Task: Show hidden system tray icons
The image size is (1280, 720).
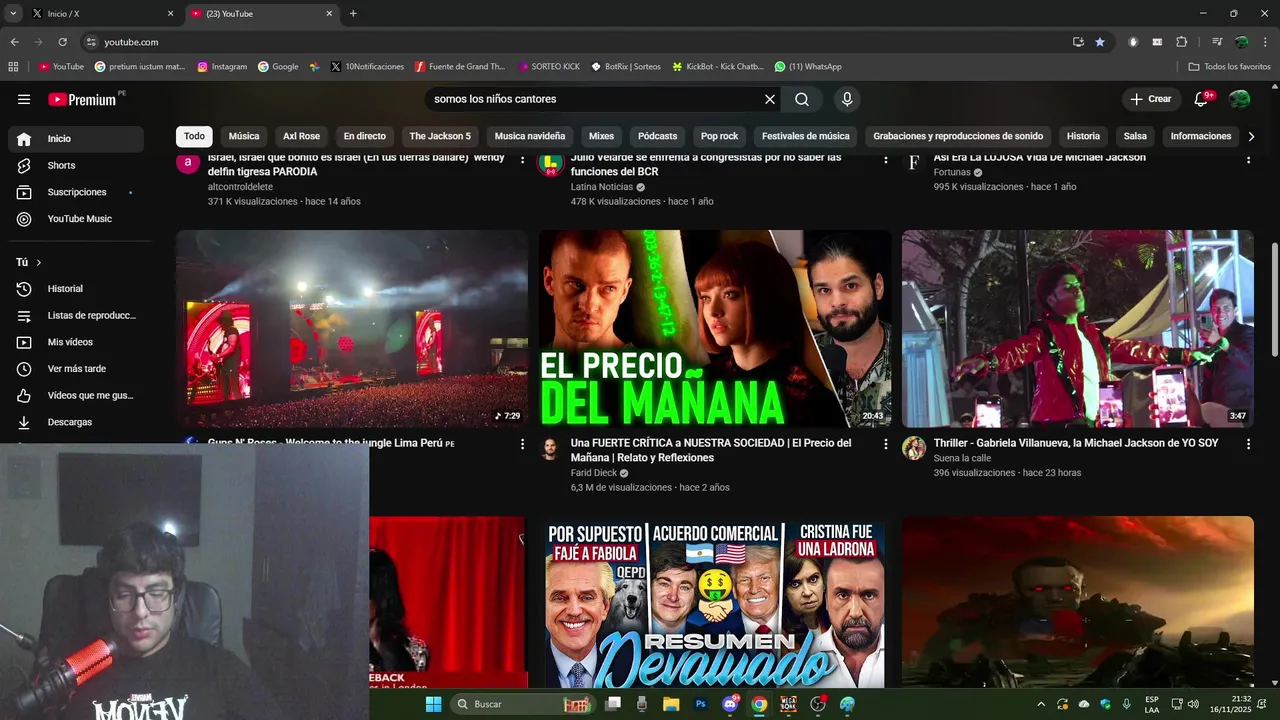Action: point(1041,704)
